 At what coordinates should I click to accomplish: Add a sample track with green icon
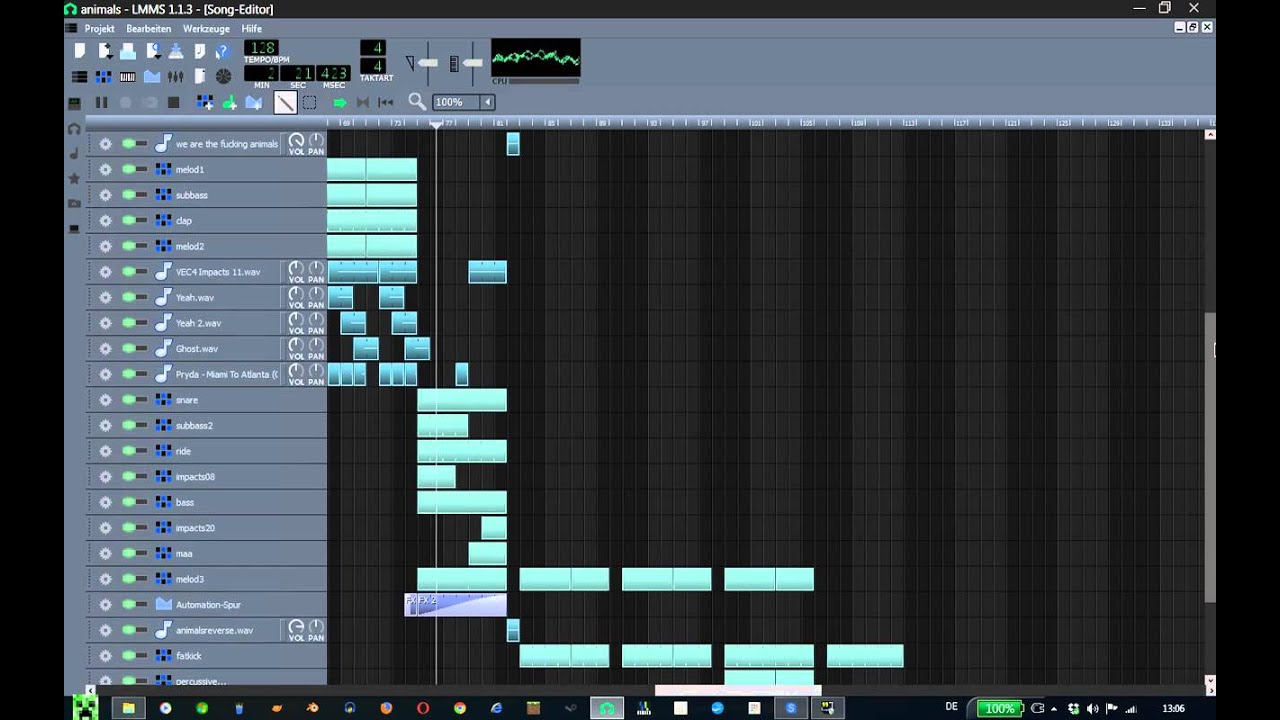(x=229, y=102)
